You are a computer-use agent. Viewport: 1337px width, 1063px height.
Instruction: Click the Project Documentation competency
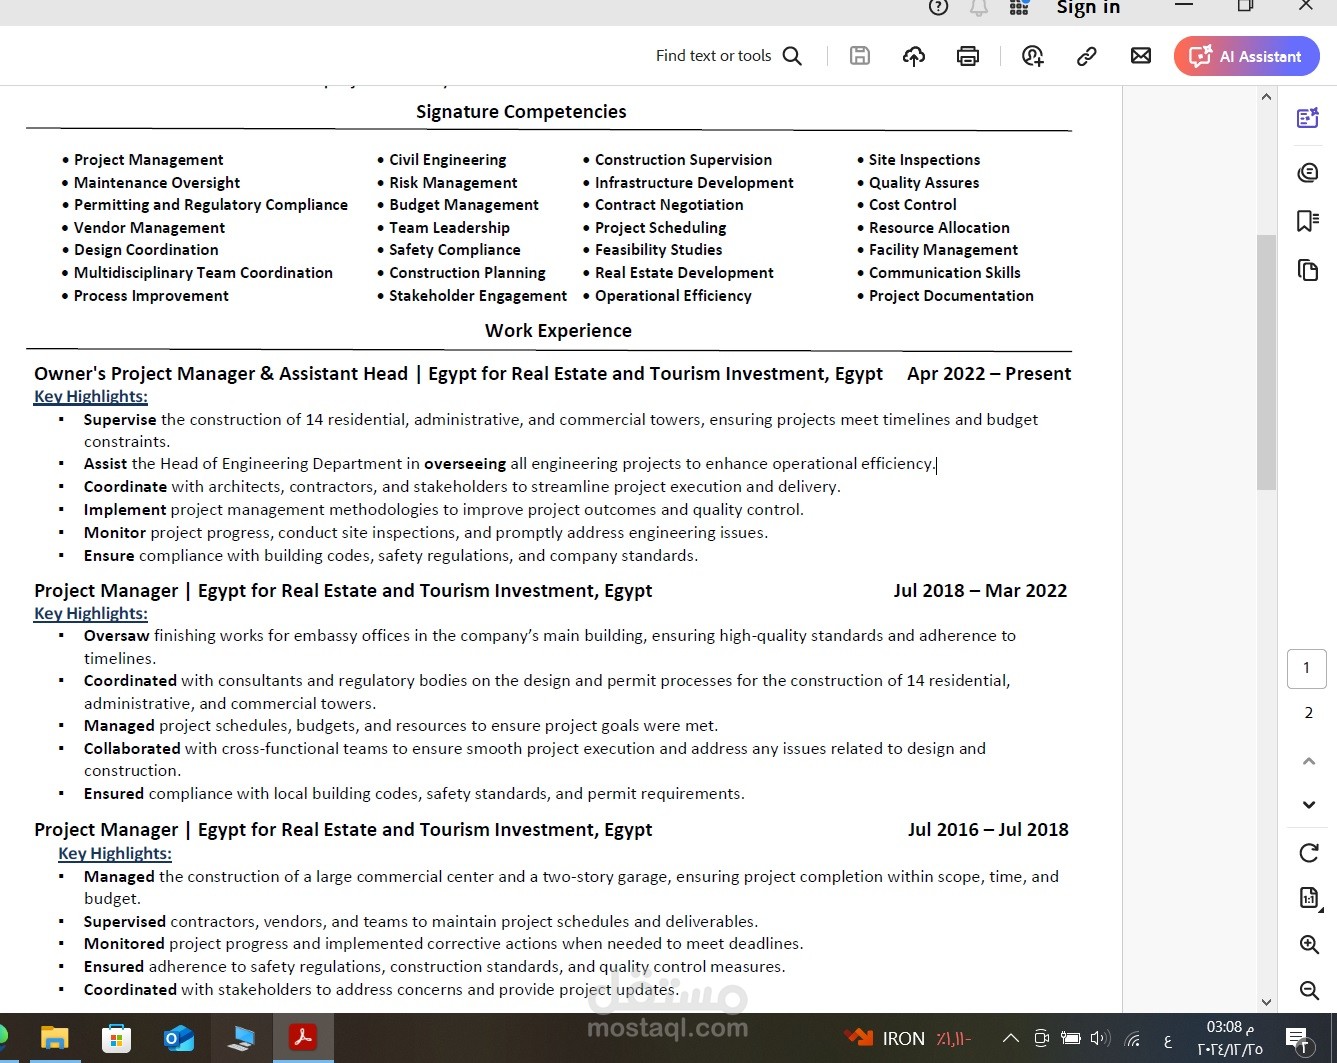(x=951, y=296)
